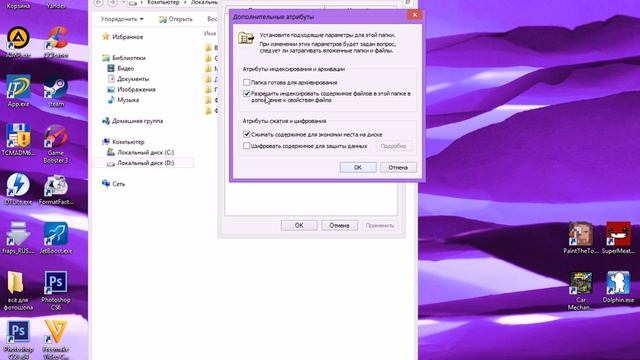This screenshot has height=360, width=640.
Task: Select 'Избранное' in the Explorer sidebar
Action: [127, 37]
